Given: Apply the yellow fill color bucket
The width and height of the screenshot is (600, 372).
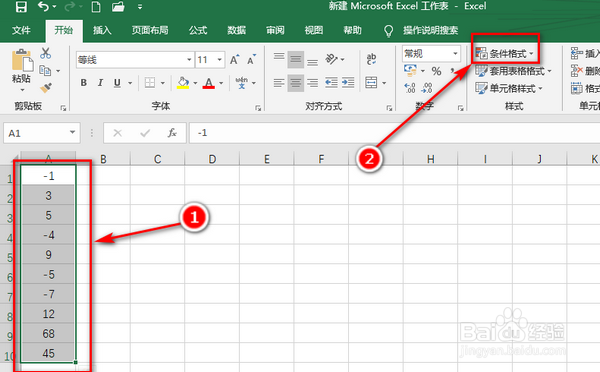Looking at the screenshot, I should click(x=183, y=83).
